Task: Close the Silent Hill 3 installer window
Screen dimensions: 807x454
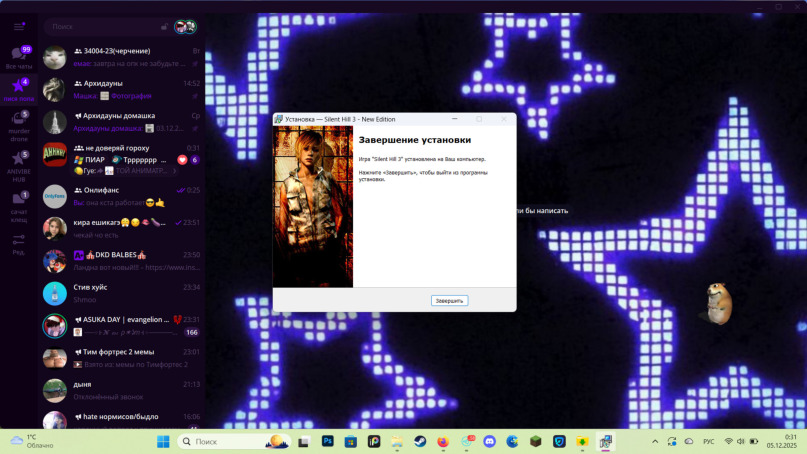Action: (x=504, y=119)
